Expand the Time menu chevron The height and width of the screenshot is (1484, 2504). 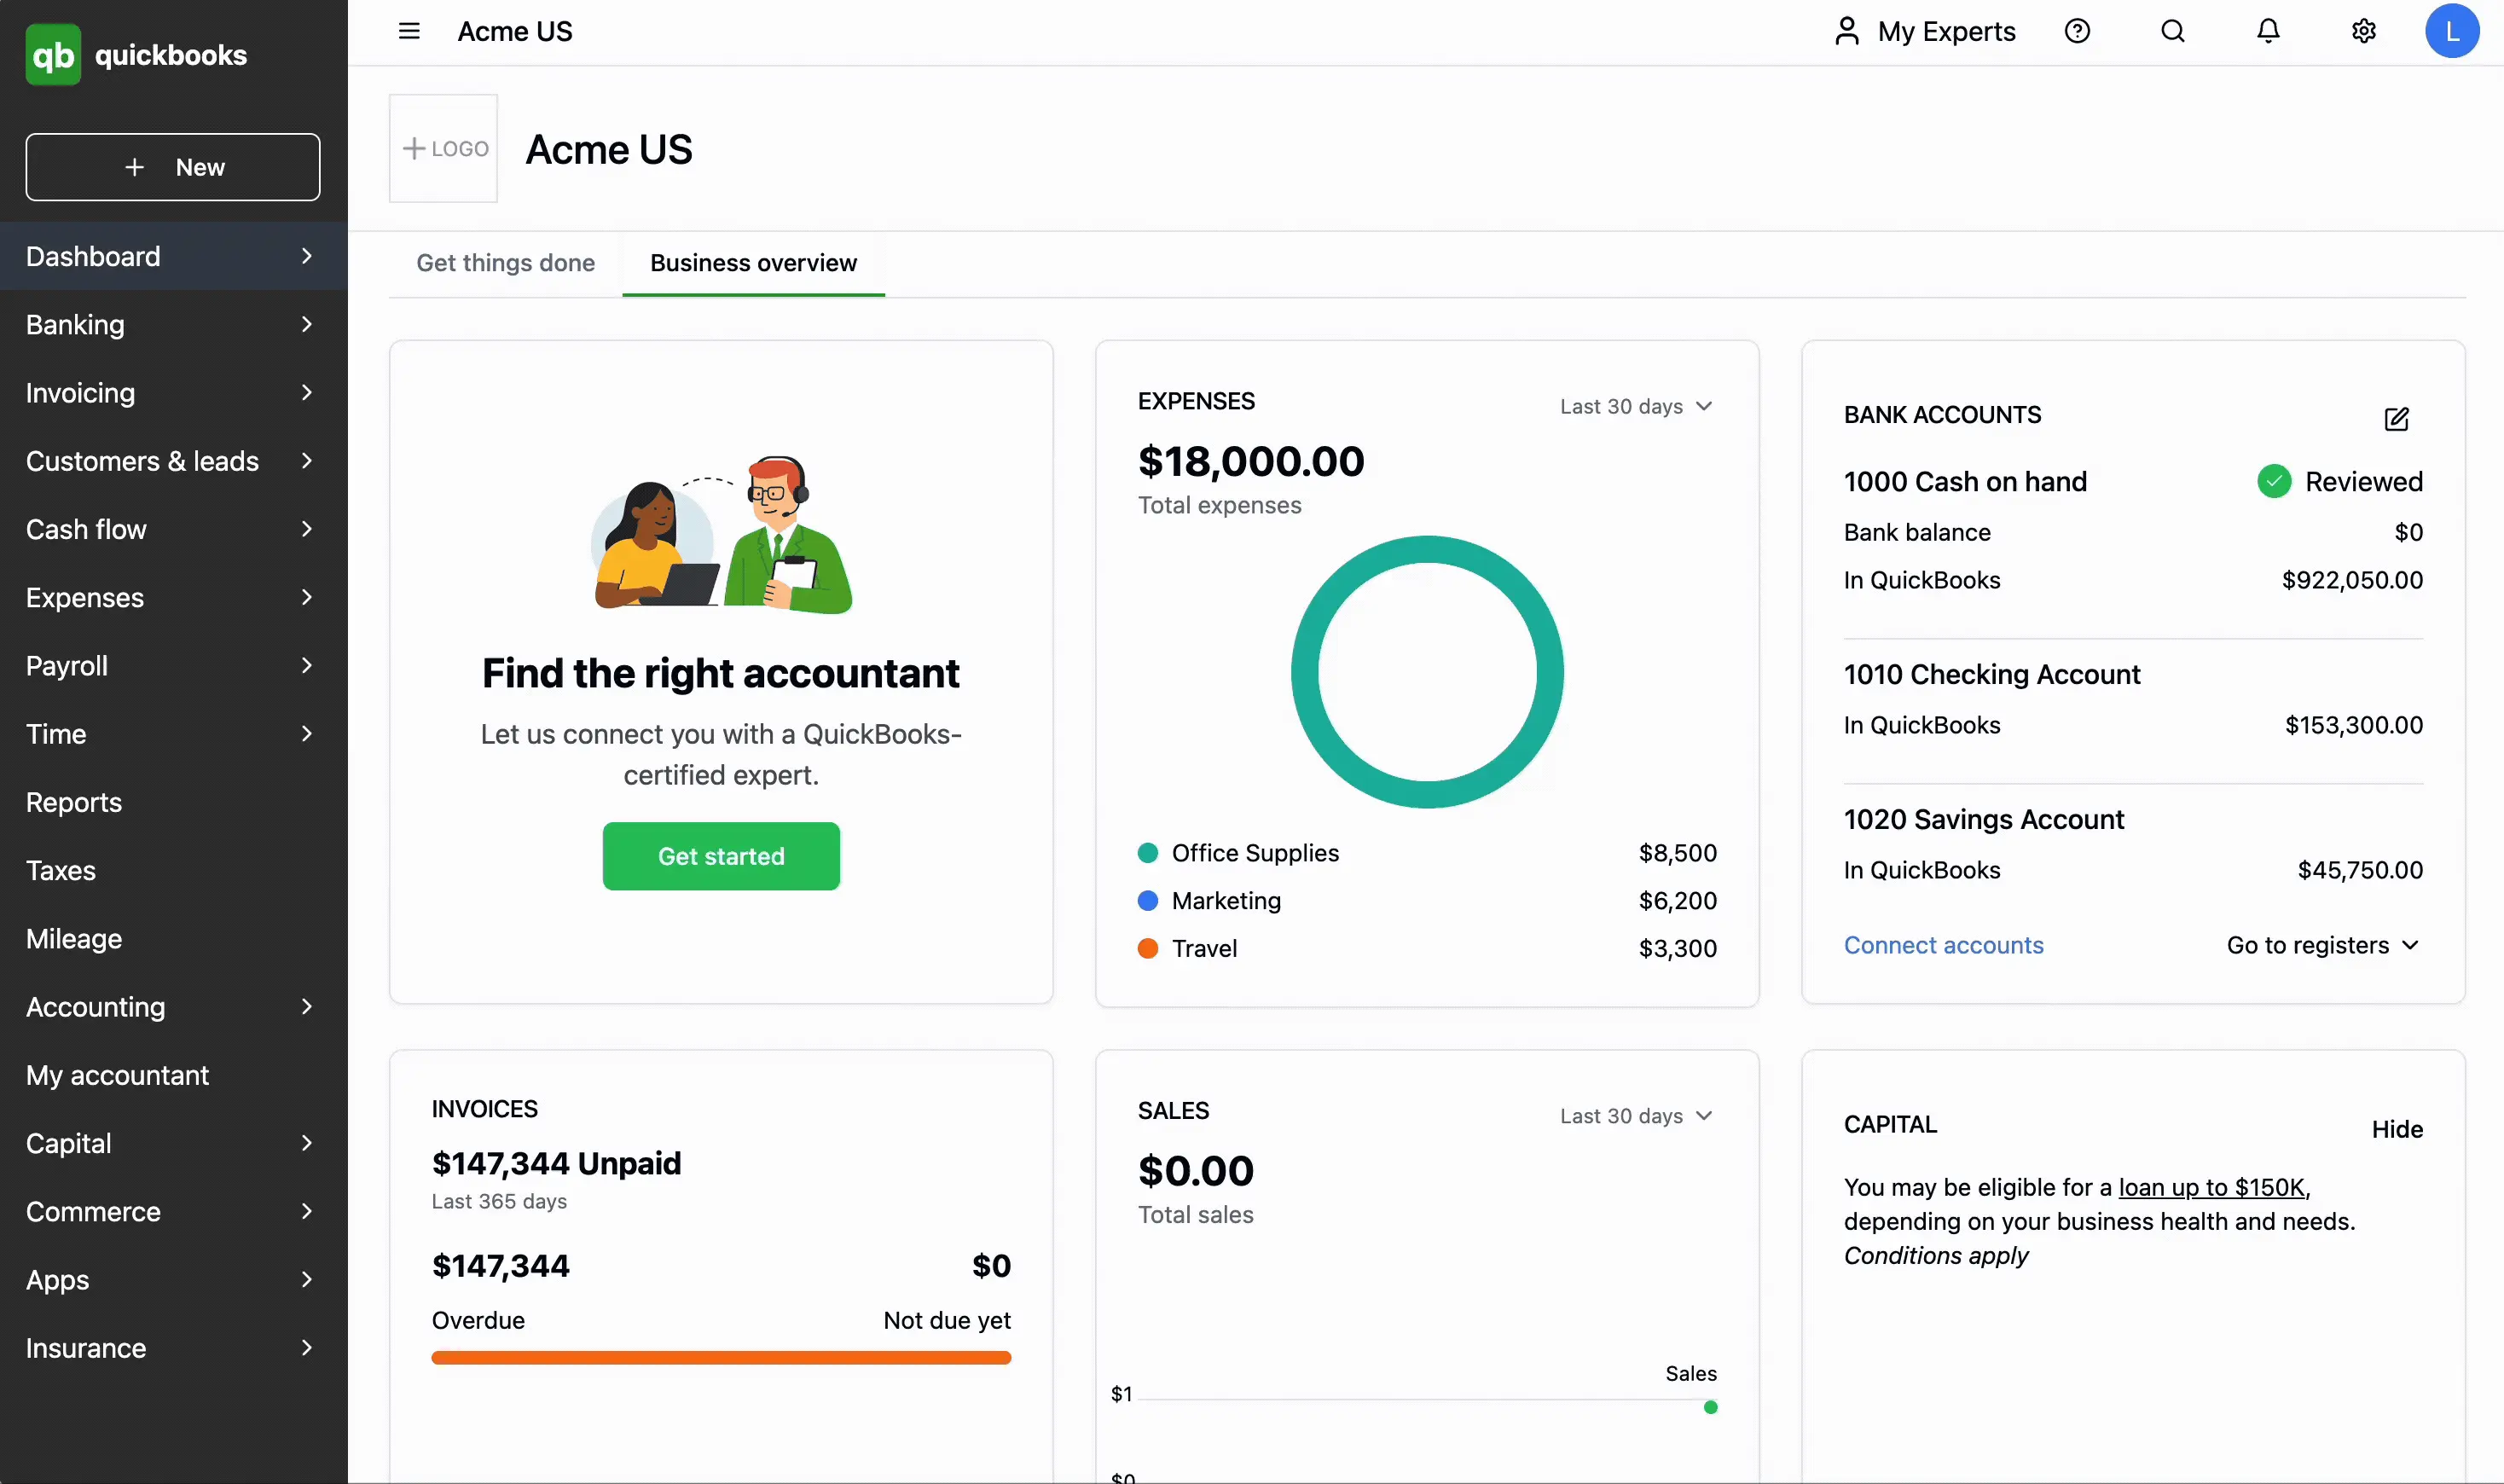pos(307,733)
